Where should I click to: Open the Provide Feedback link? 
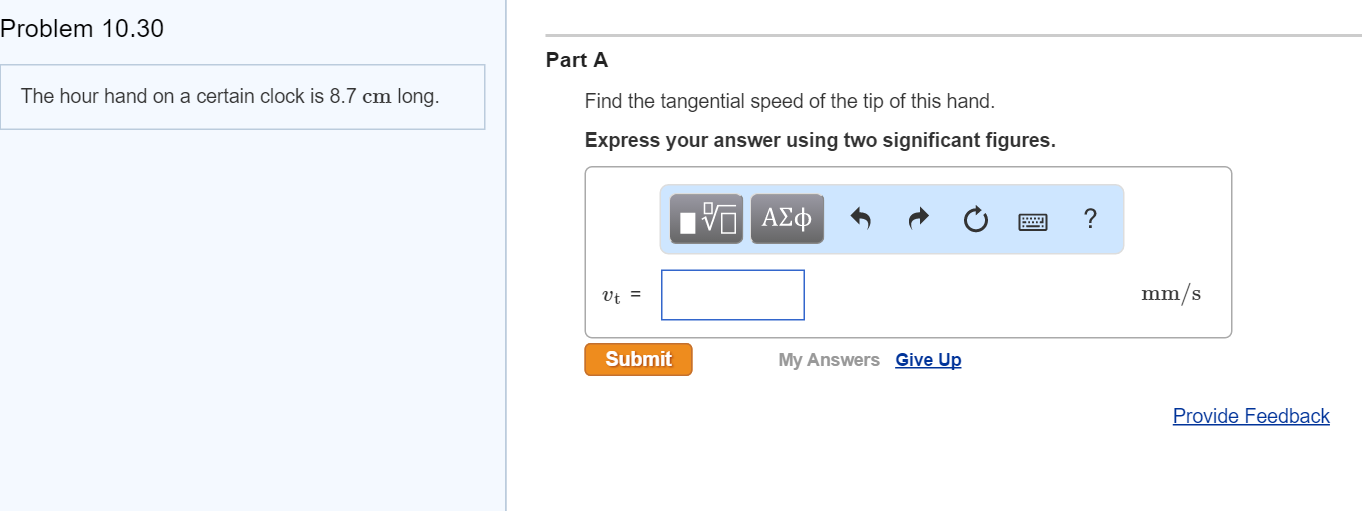pos(1250,416)
